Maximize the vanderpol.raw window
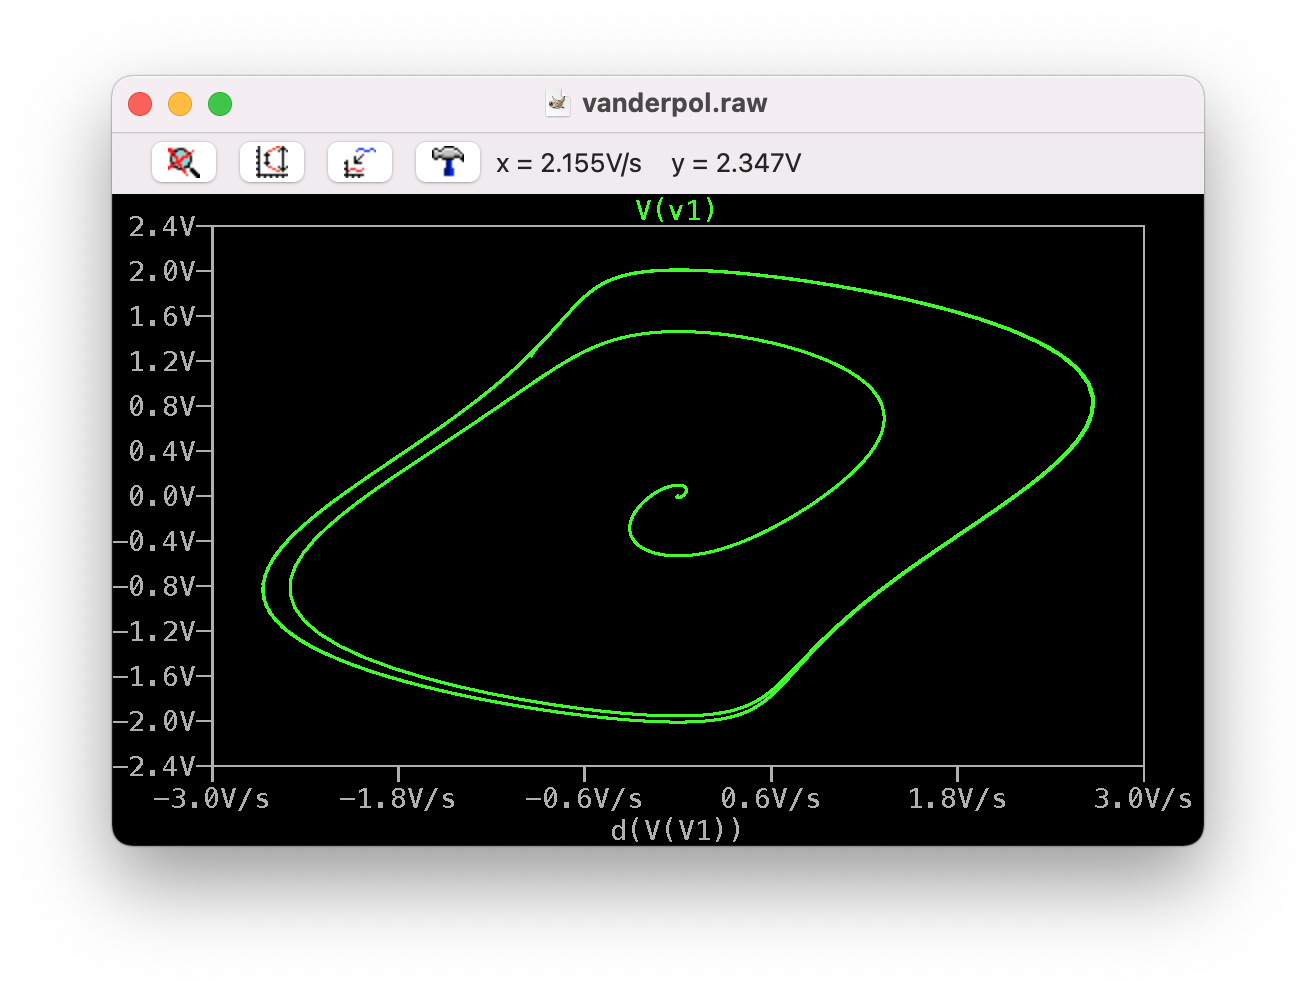Screen dimensions: 1316x994 tap(220, 104)
